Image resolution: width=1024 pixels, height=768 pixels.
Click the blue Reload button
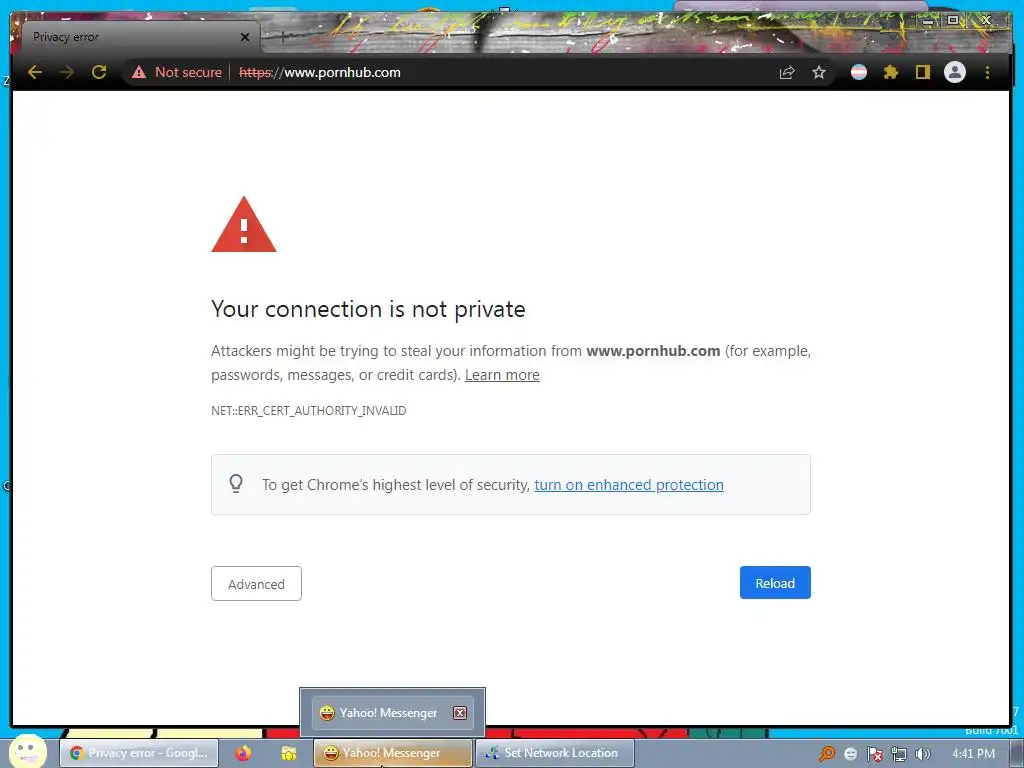(x=775, y=583)
